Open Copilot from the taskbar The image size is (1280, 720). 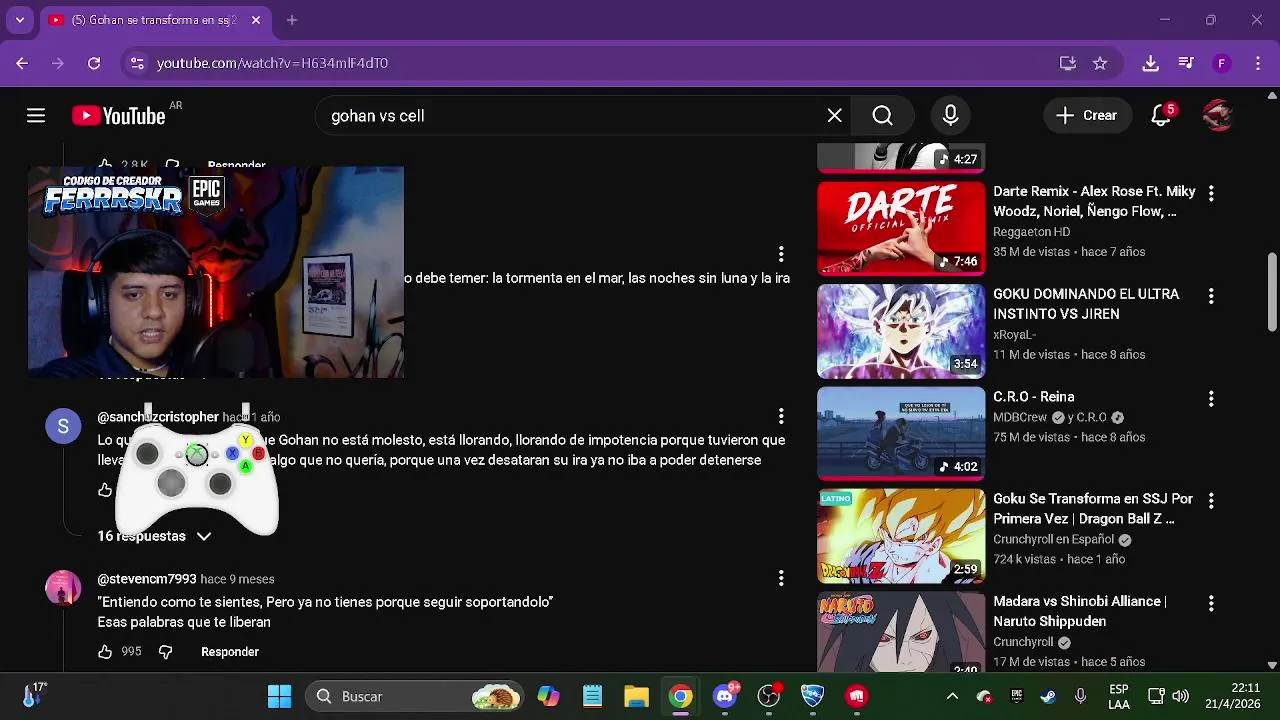(548, 696)
